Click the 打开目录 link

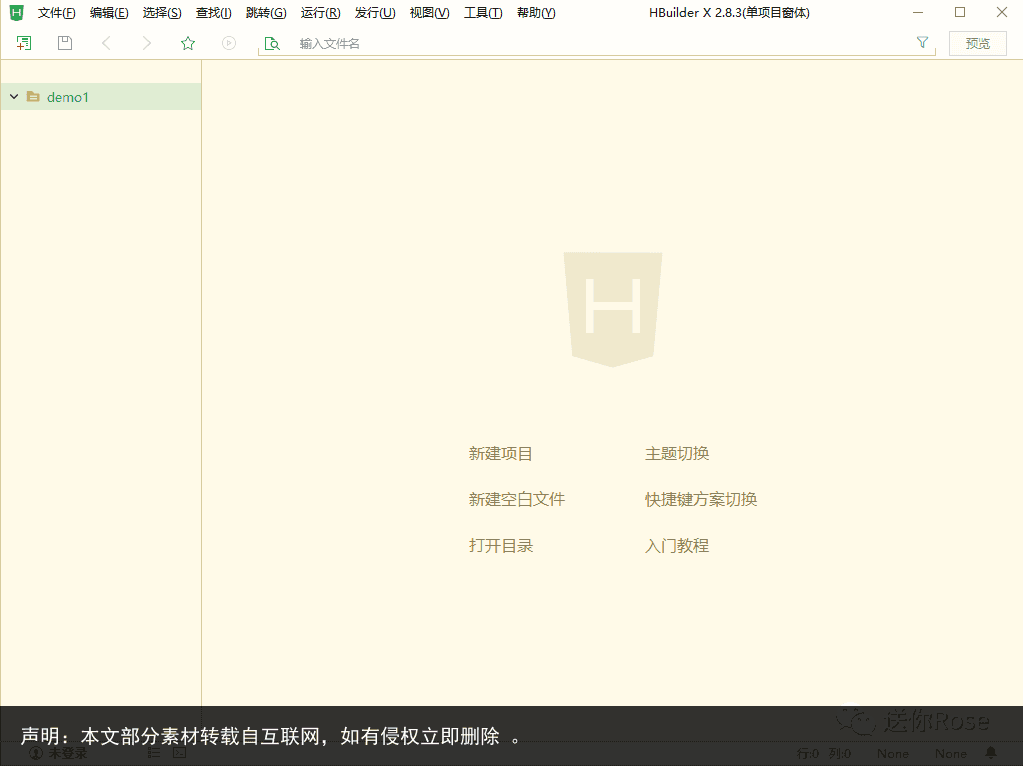pos(500,545)
